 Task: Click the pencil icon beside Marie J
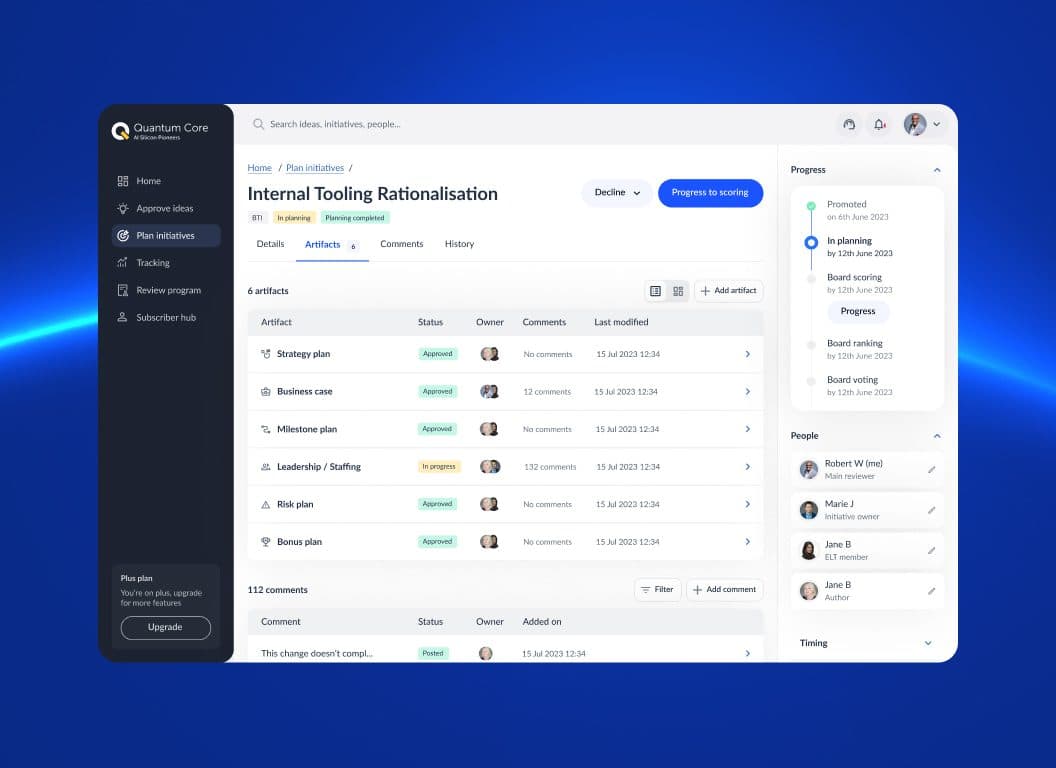pos(932,510)
